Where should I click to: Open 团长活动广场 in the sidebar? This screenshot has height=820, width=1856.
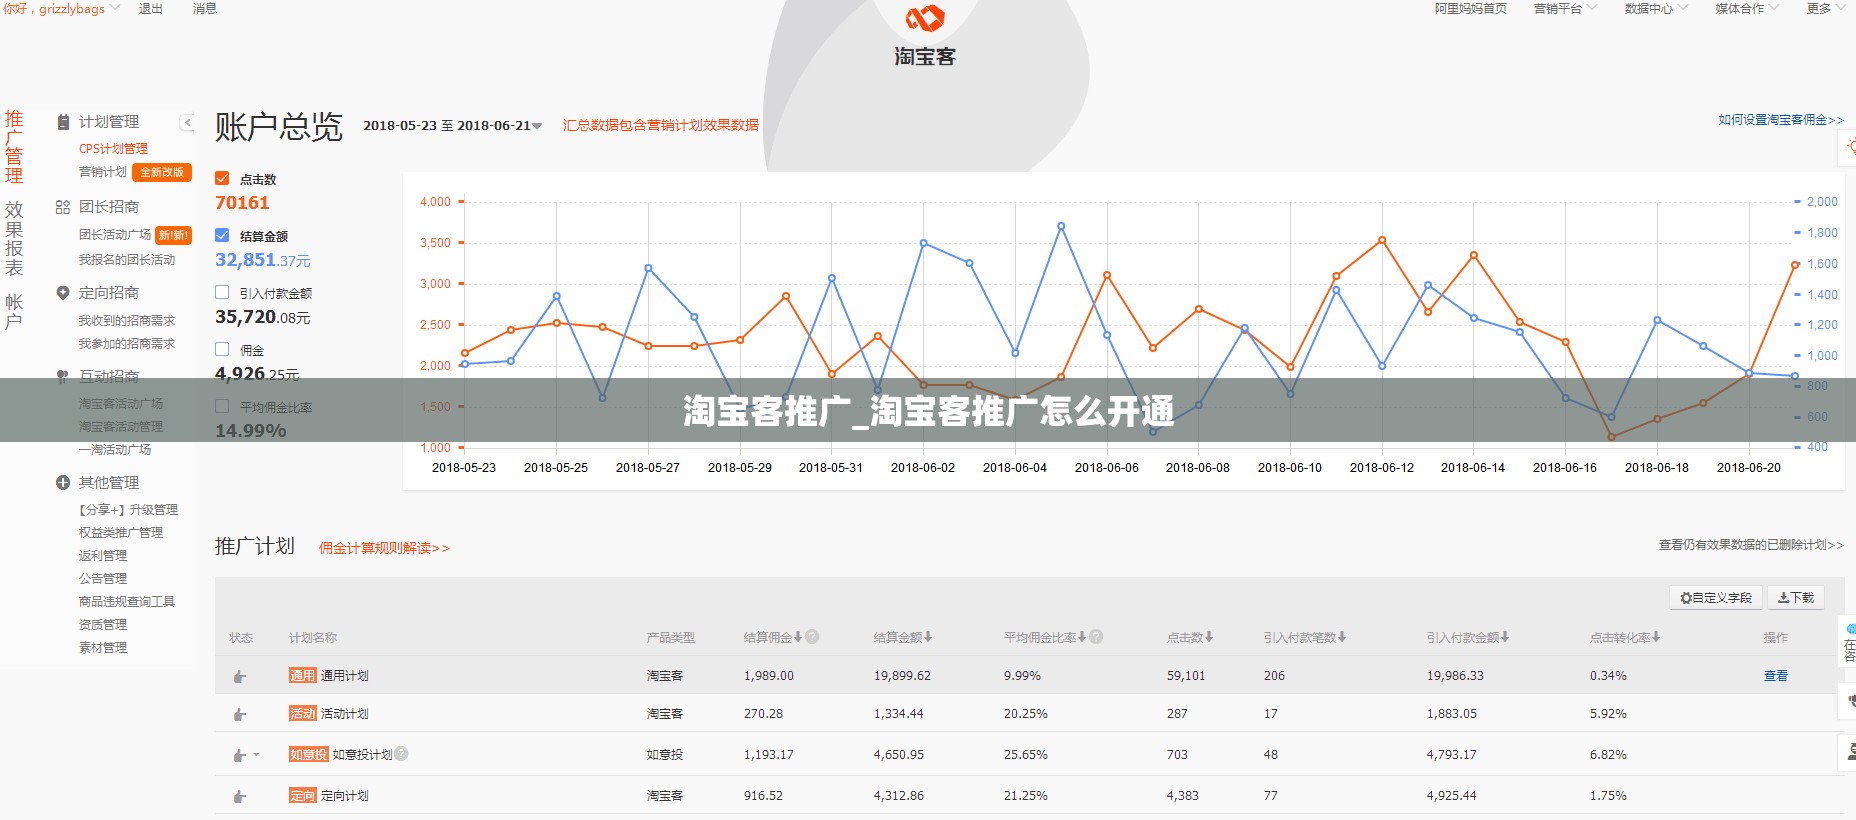coord(115,235)
